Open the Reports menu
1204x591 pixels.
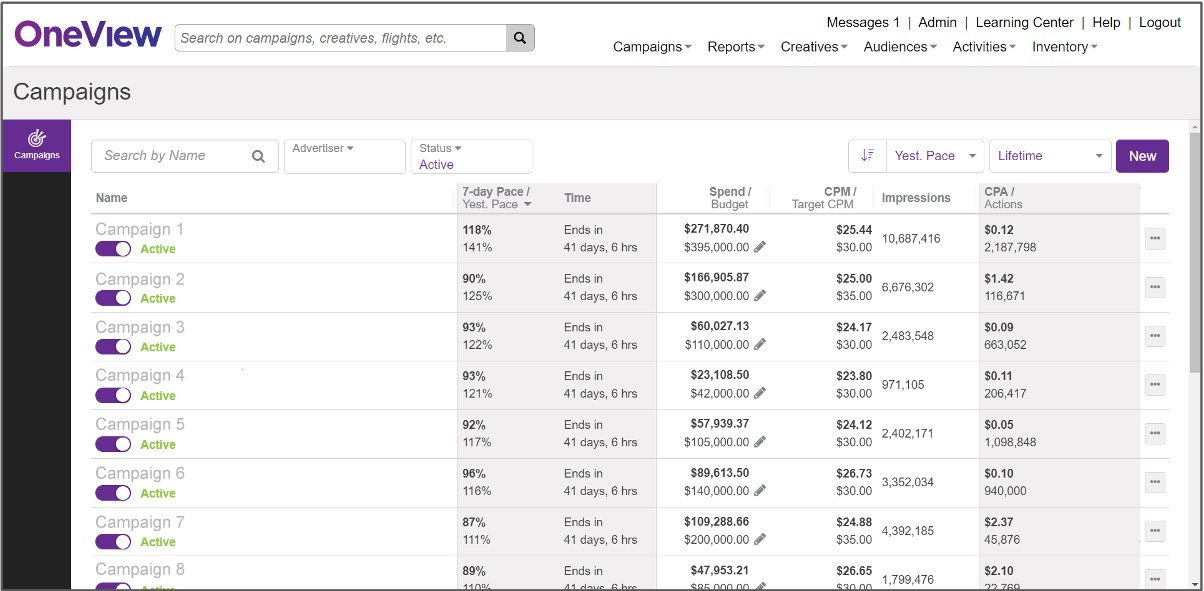(x=735, y=47)
